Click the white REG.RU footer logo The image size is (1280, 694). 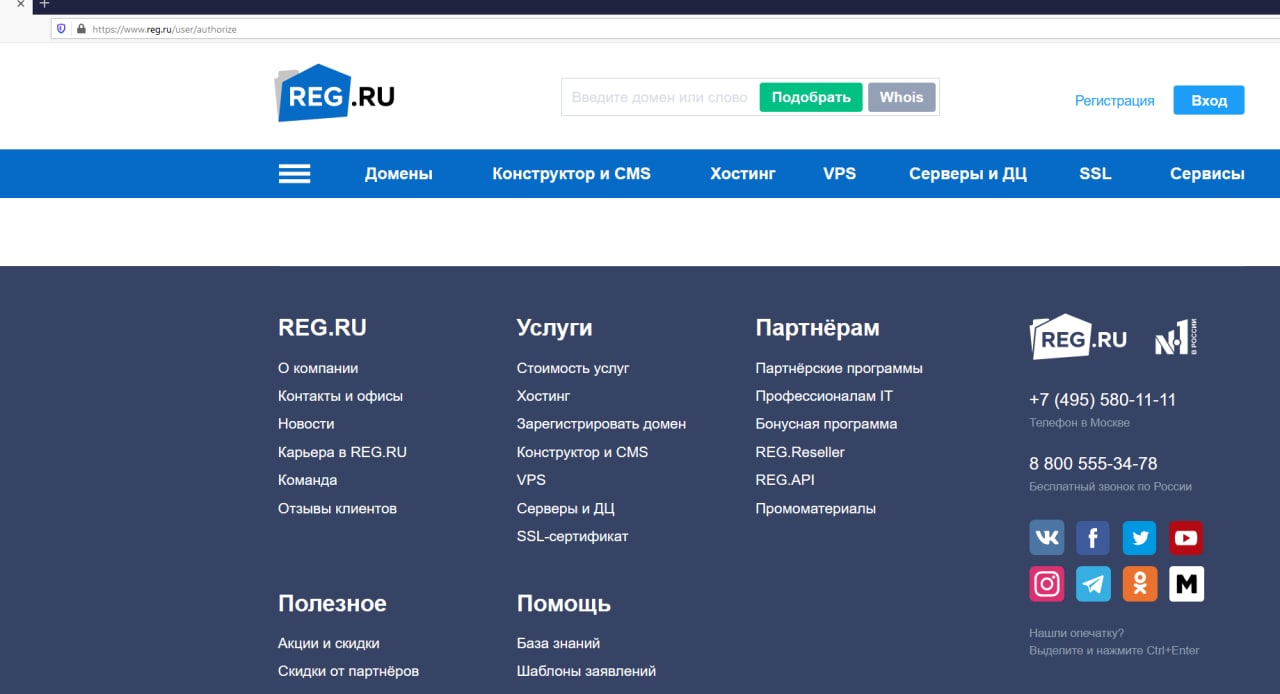[x=1078, y=337]
